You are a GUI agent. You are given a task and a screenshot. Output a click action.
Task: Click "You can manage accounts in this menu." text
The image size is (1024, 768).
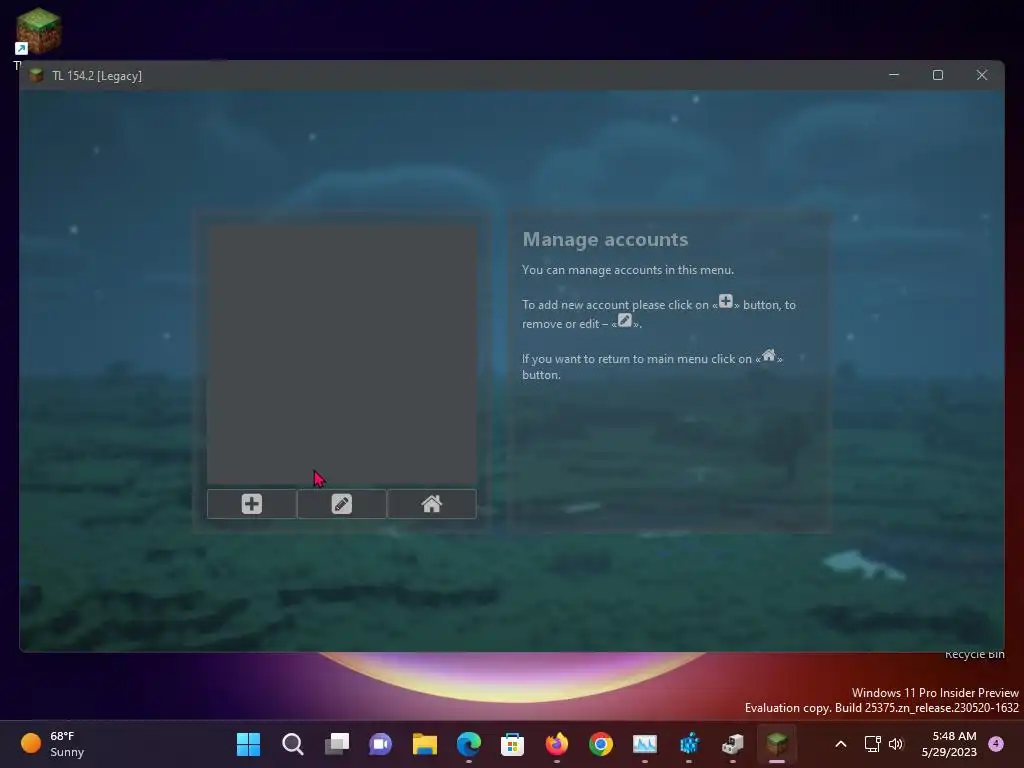pos(628,270)
